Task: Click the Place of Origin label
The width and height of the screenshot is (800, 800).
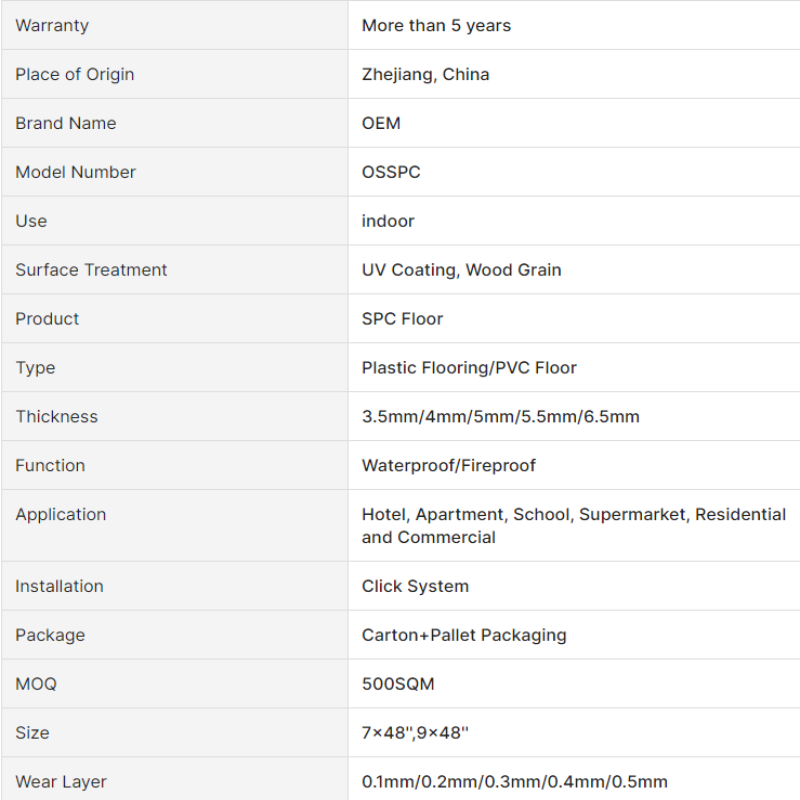Action: point(75,74)
